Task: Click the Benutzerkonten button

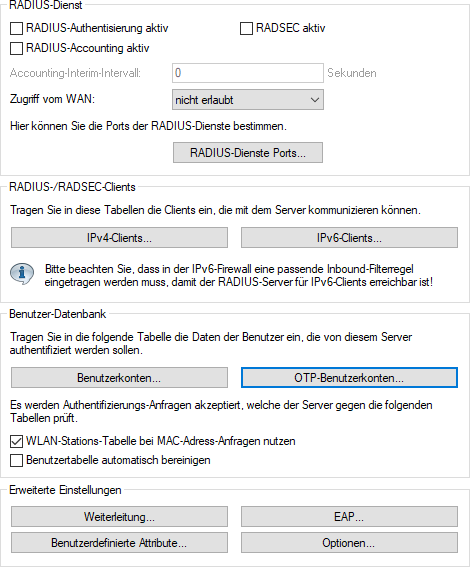Action: coord(119,378)
